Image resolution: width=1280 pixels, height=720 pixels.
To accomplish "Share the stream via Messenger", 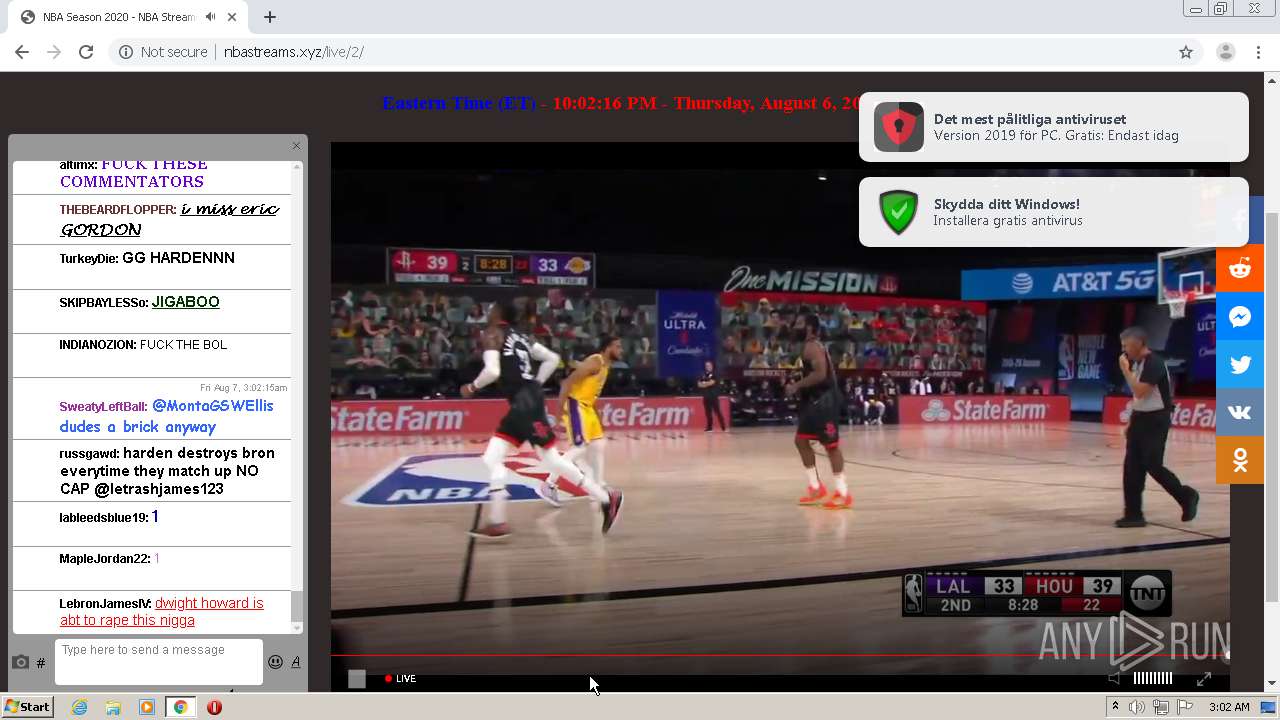I will (x=1240, y=316).
